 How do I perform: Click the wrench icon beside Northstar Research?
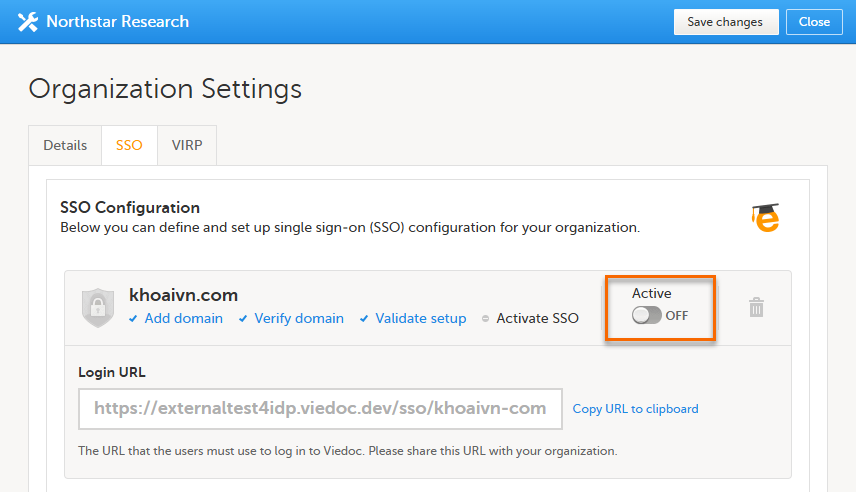pos(28,22)
